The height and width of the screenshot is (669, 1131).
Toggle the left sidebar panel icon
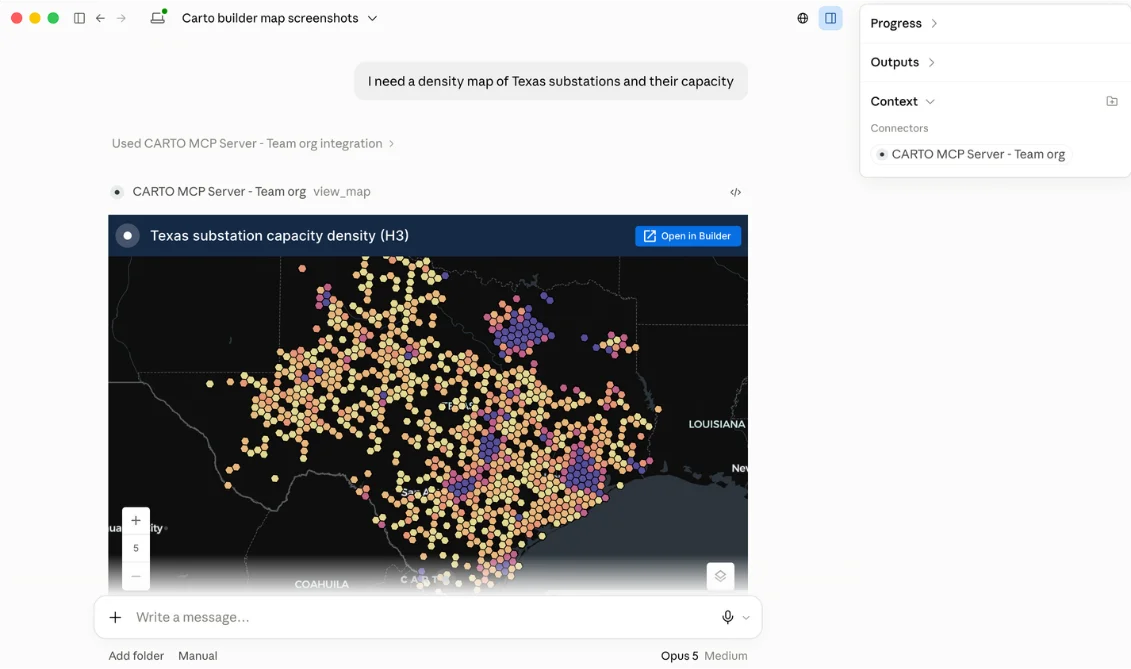pos(79,18)
